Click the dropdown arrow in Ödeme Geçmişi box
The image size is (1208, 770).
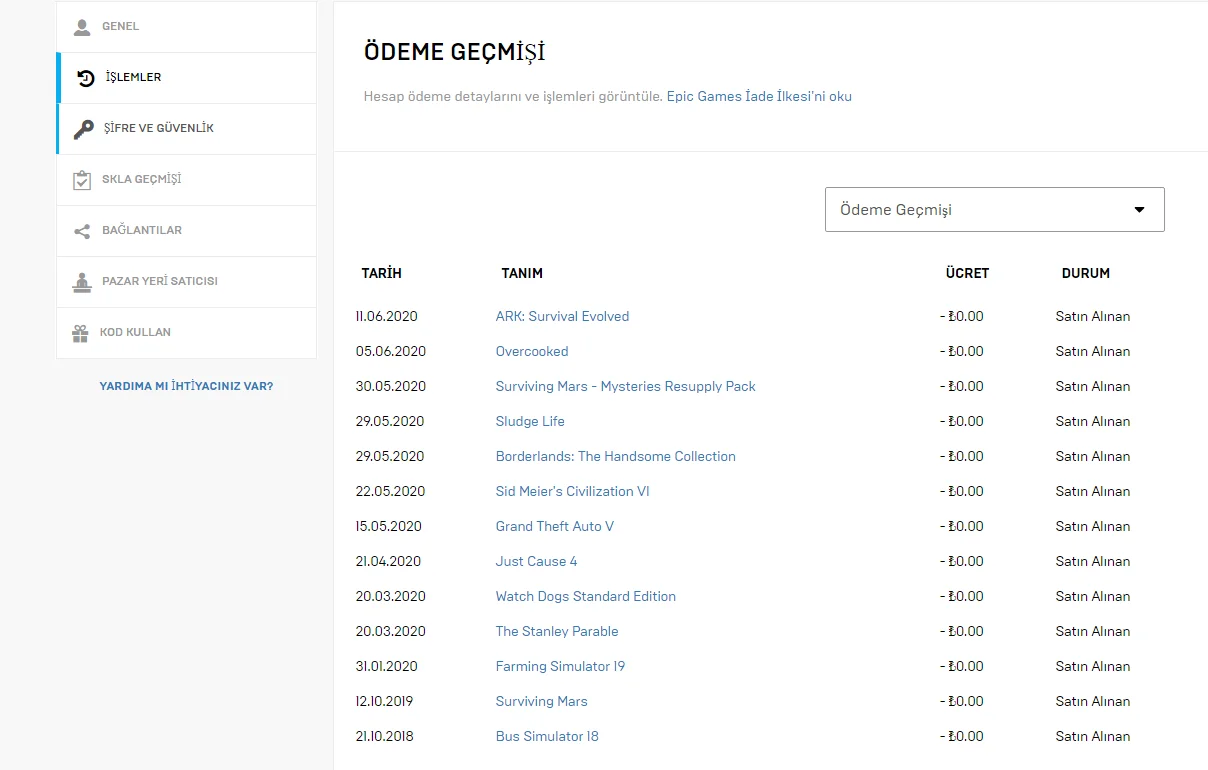click(1139, 210)
